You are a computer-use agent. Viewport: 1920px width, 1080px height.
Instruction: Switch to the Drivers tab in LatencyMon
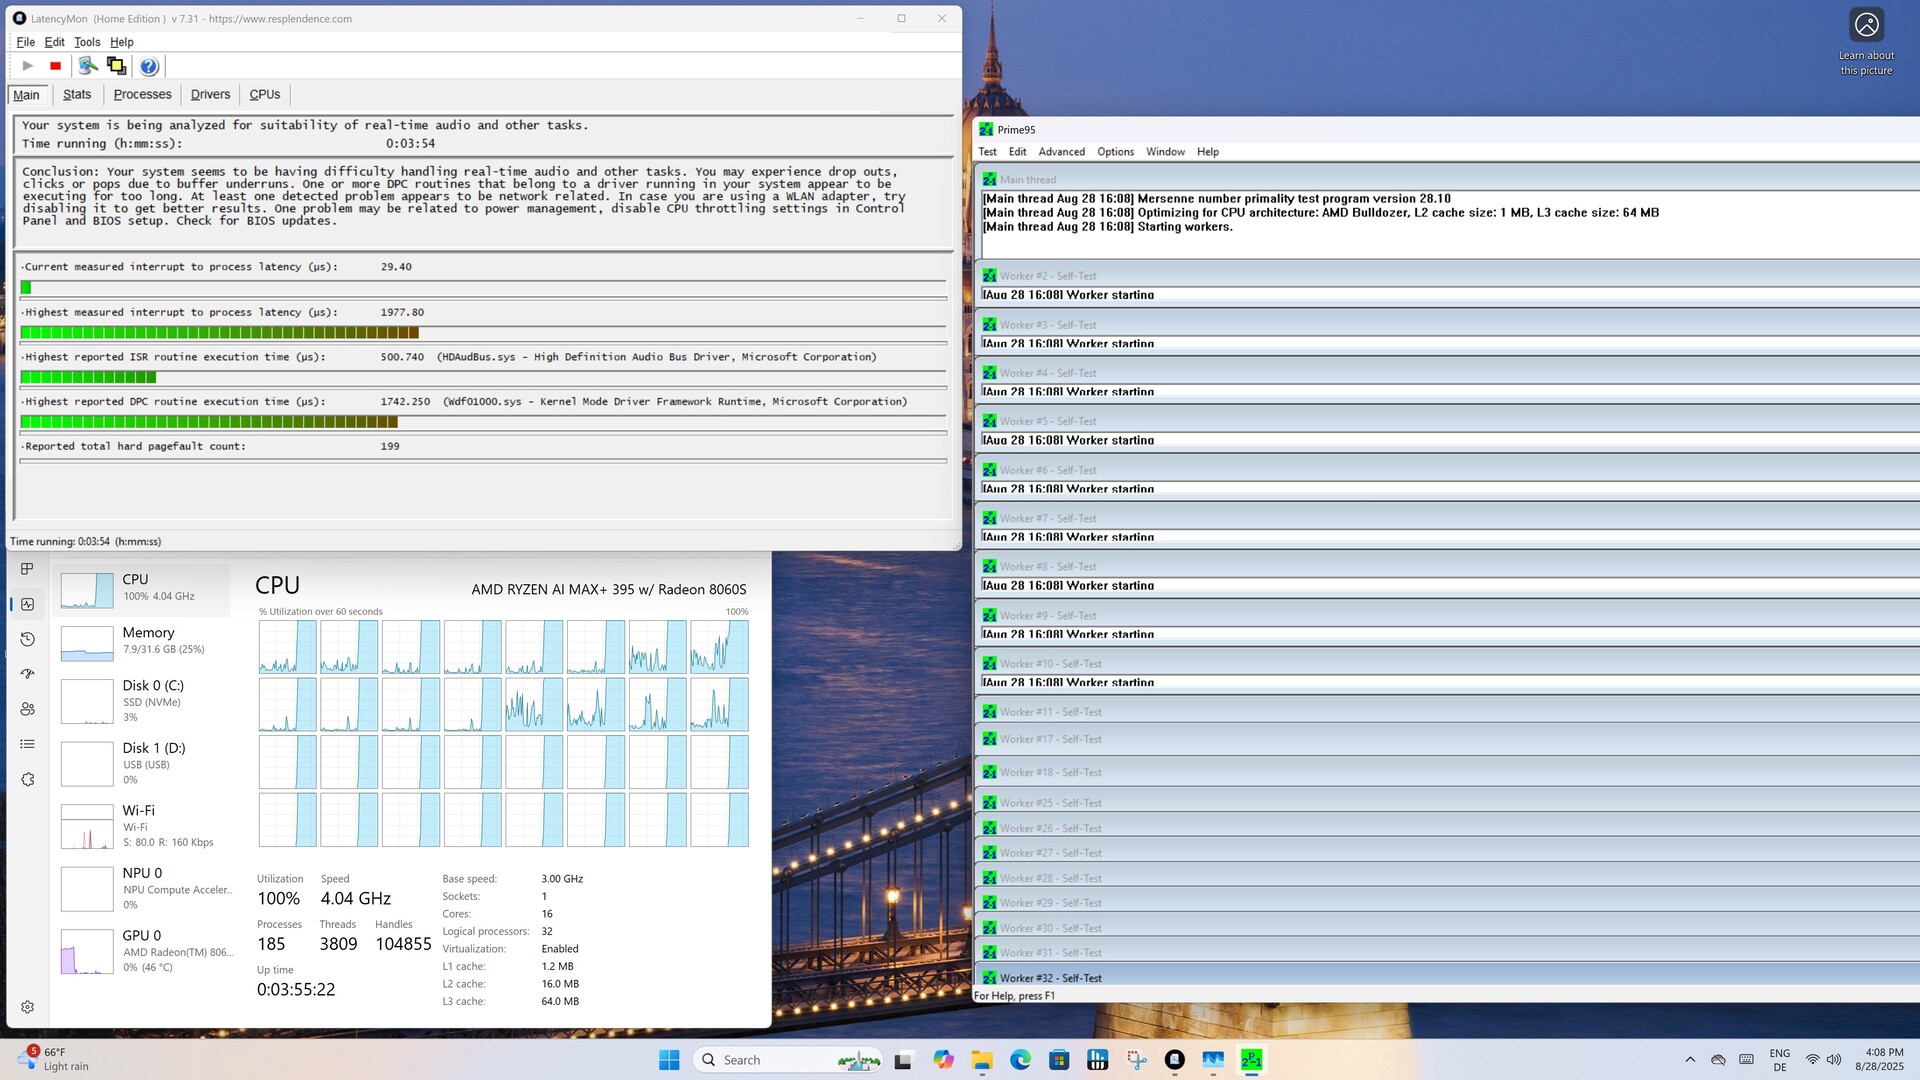click(x=210, y=94)
